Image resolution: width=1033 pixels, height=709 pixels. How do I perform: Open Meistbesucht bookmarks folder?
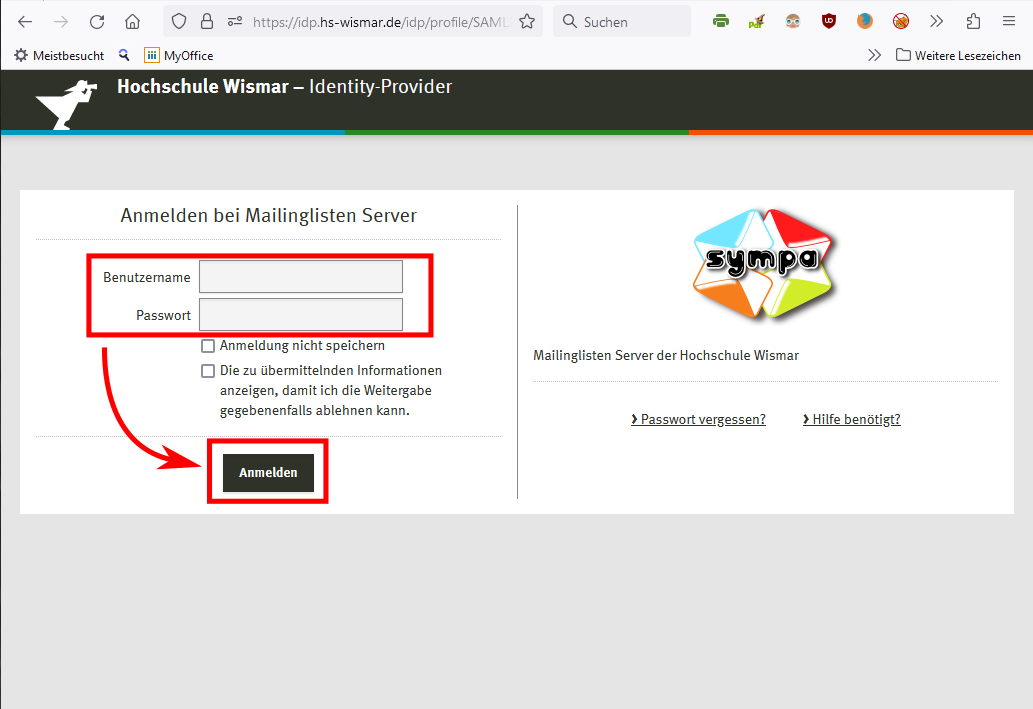59,55
